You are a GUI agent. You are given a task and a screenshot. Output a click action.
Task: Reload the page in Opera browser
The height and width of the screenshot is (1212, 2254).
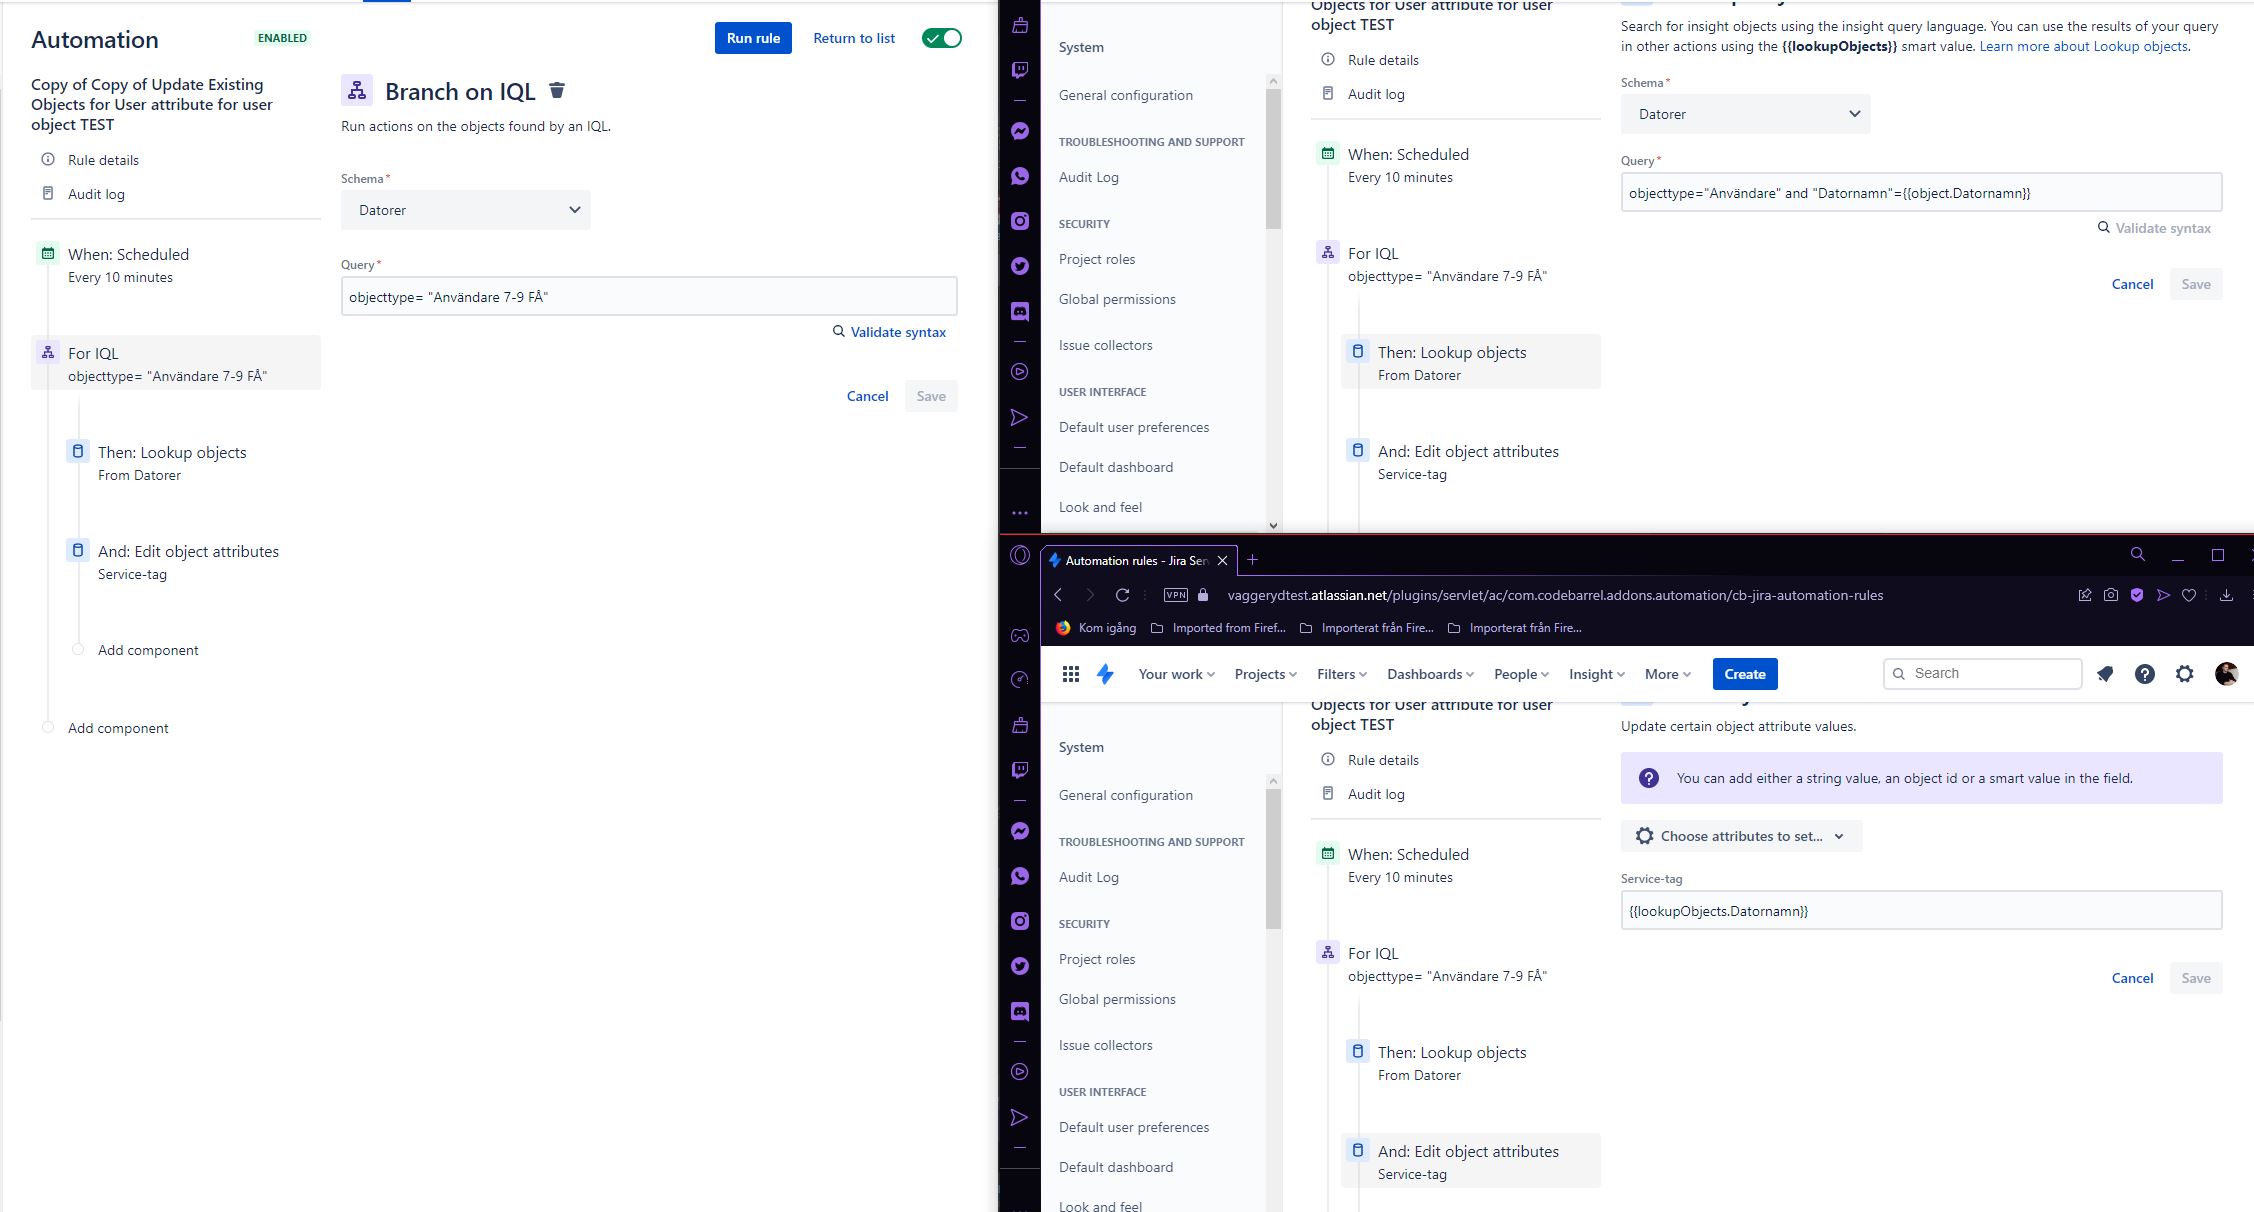[x=1122, y=595]
